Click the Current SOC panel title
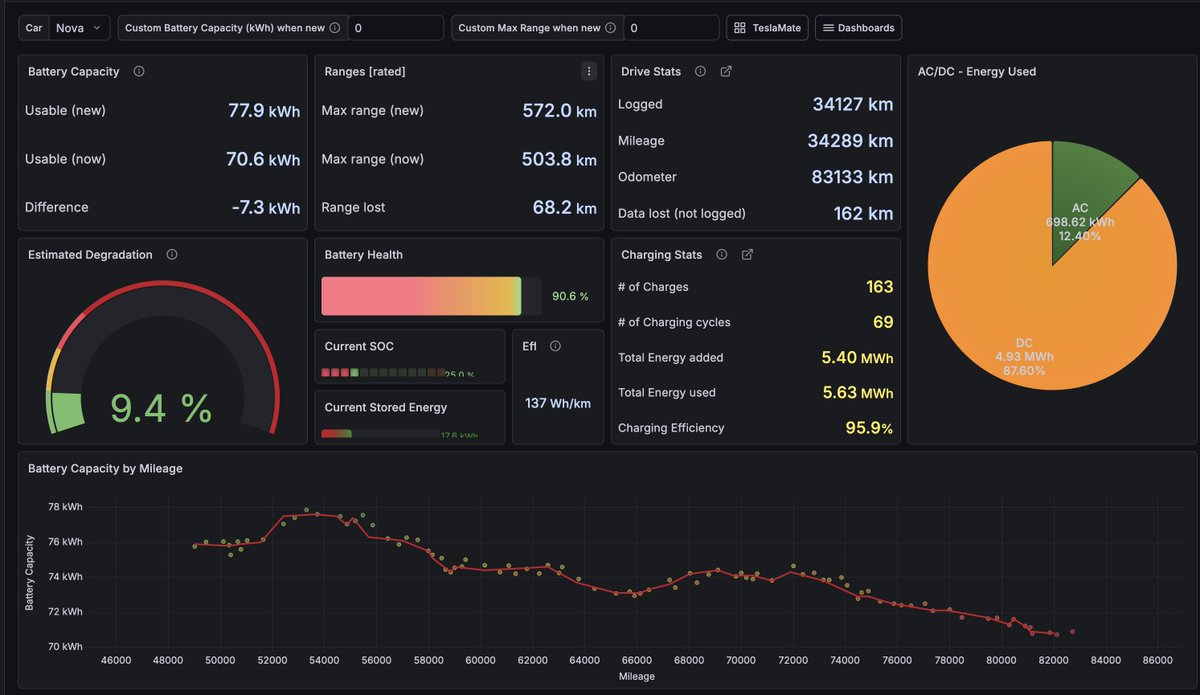 (x=359, y=346)
